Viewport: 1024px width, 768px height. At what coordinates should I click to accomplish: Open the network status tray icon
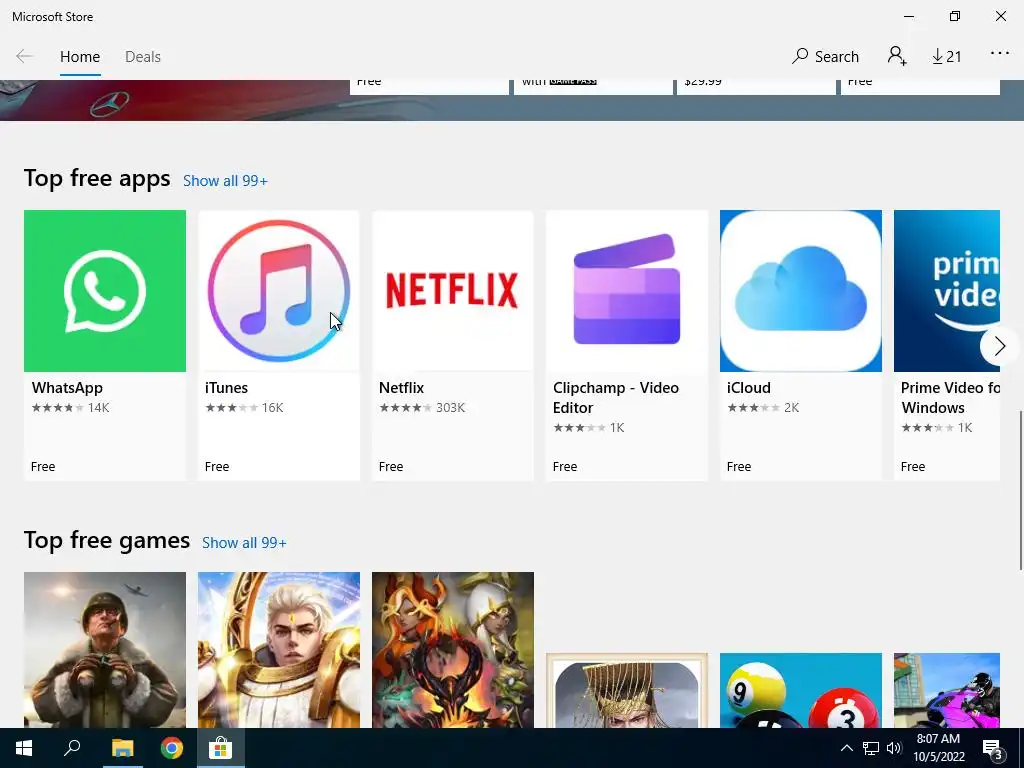871,748
